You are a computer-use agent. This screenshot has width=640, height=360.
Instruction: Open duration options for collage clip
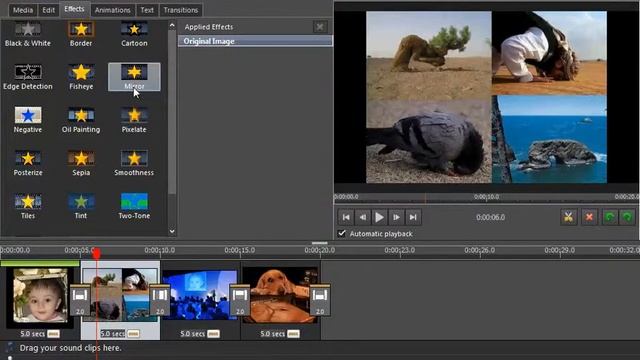click(133, 334)
